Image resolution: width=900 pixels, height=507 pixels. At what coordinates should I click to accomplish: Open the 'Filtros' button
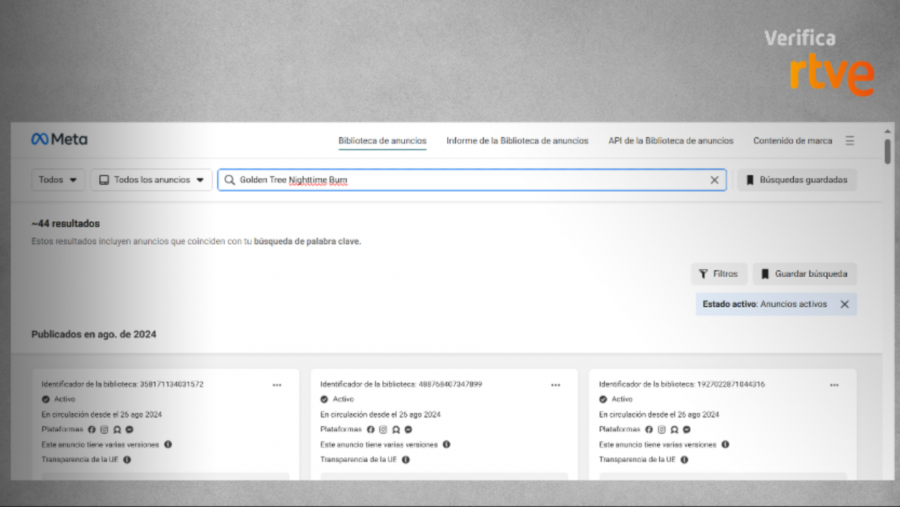tap(718, 273)
